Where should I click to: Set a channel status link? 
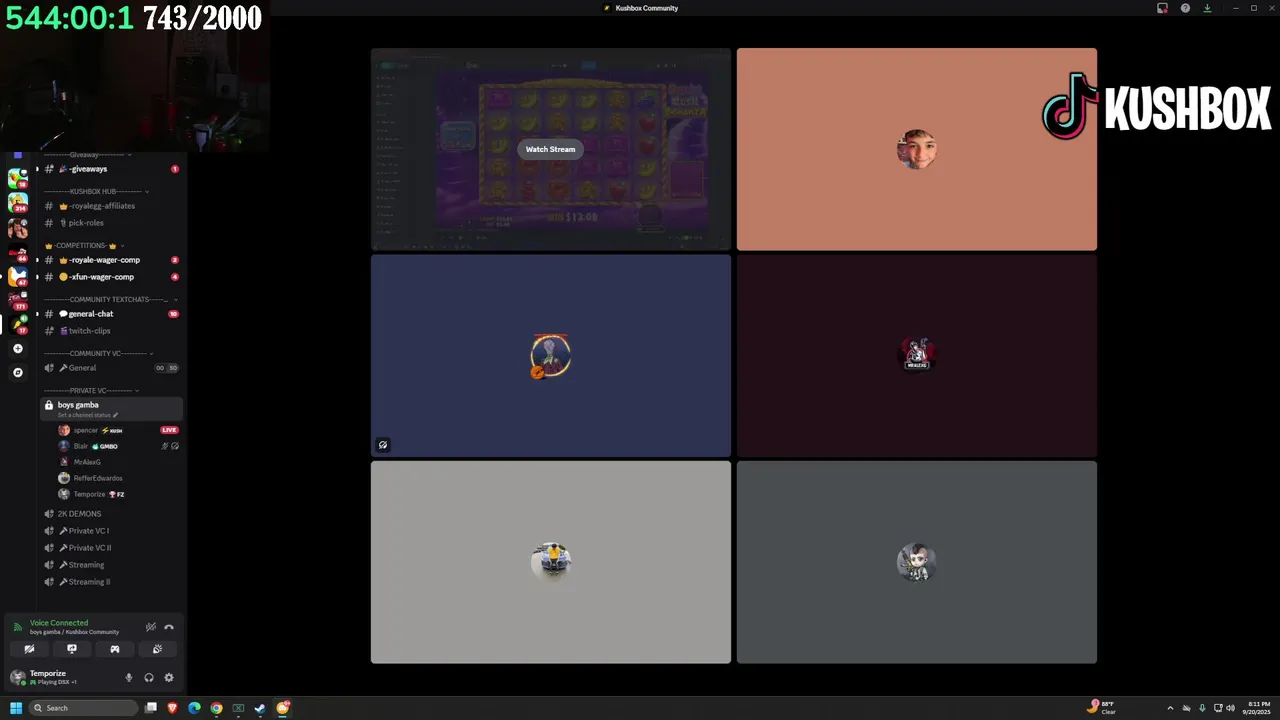(x=88, y=415)
